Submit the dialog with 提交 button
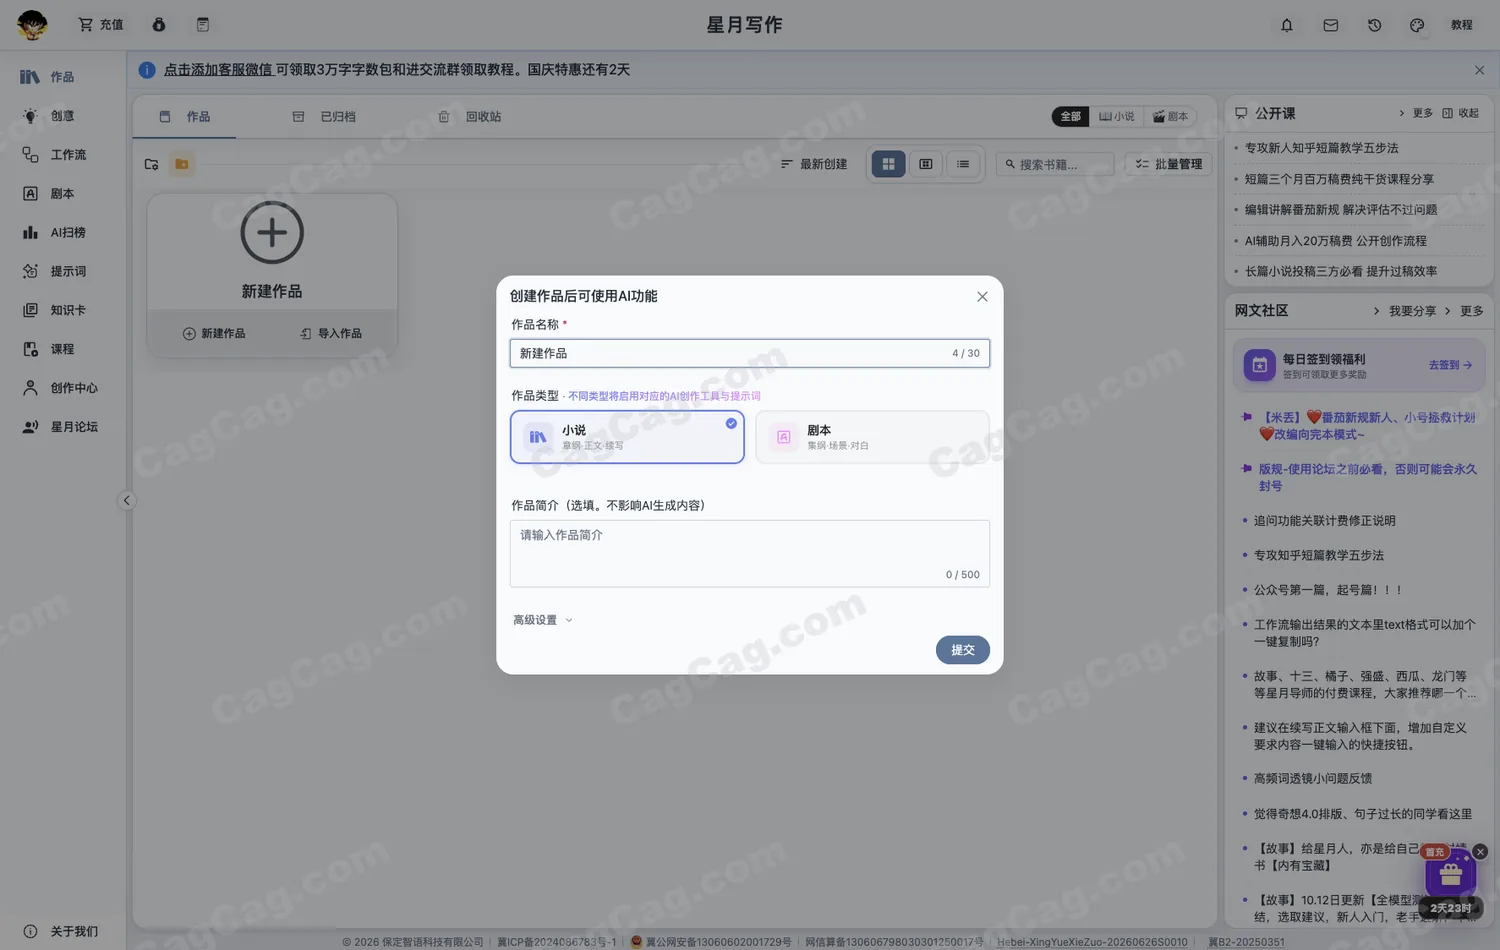Viewport: 1500px width, 950px height. (963, 650)
